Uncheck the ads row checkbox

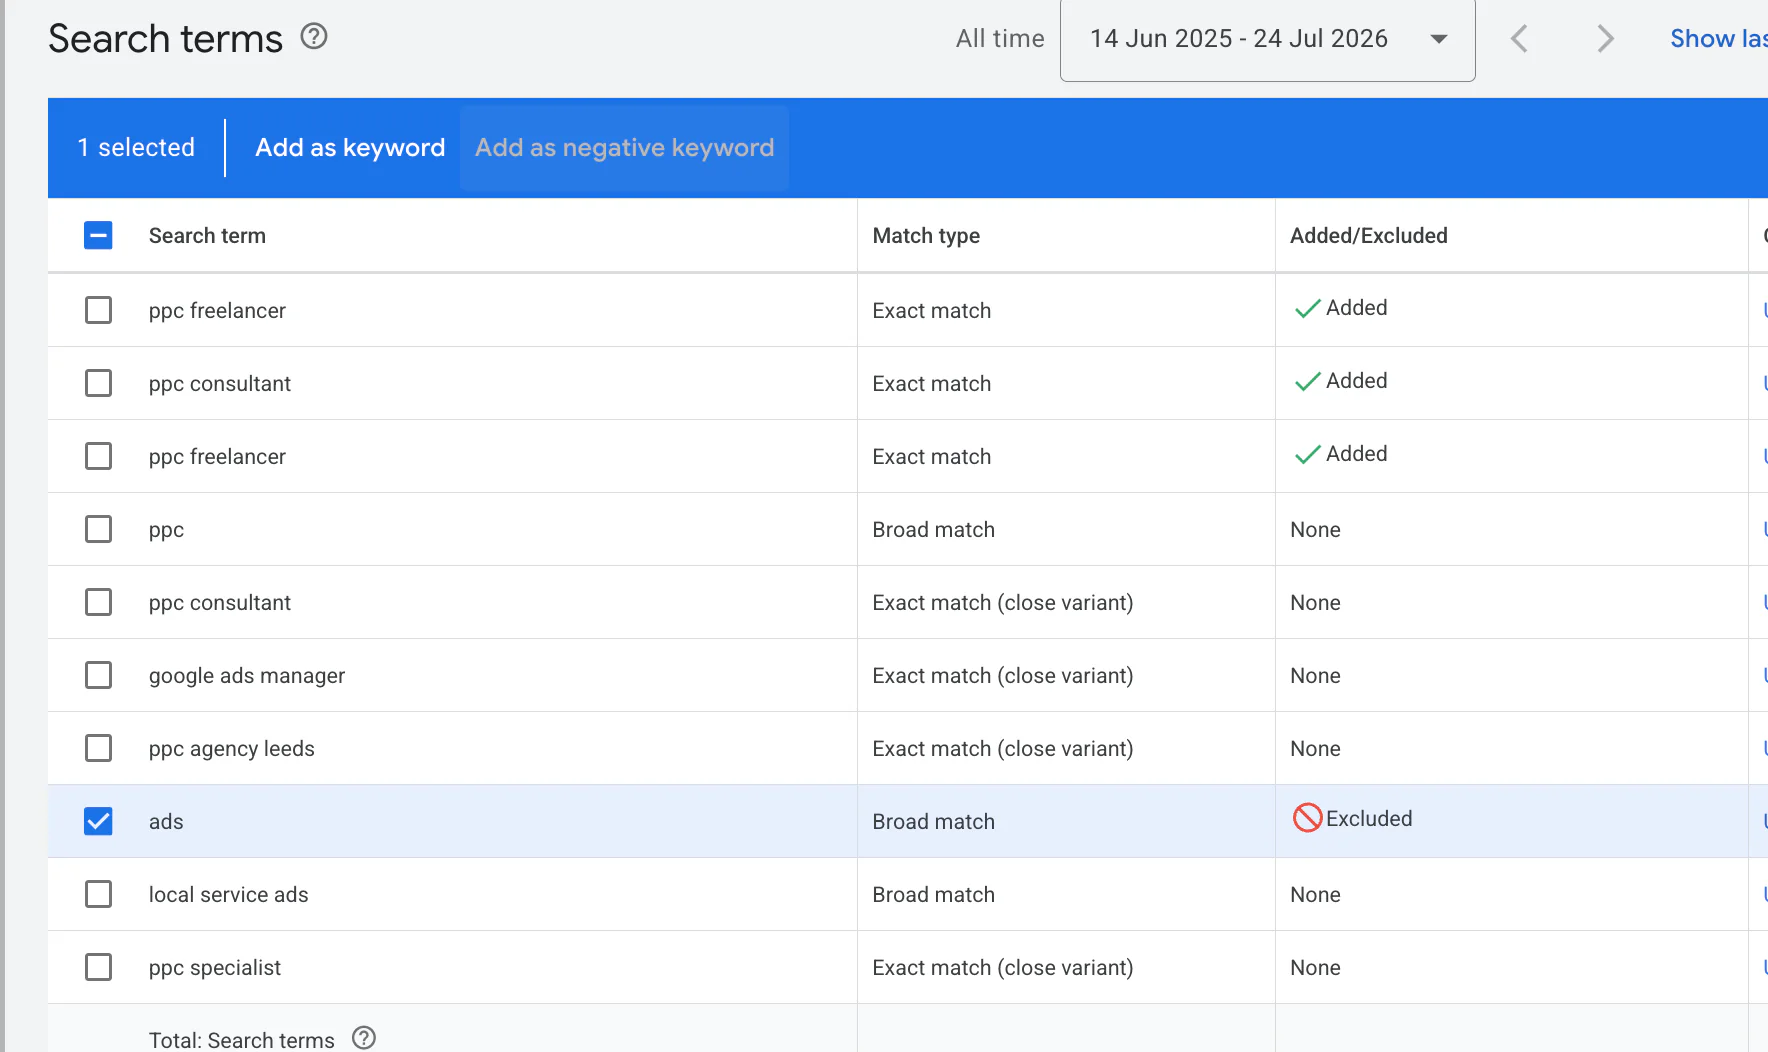click(98, 821)
